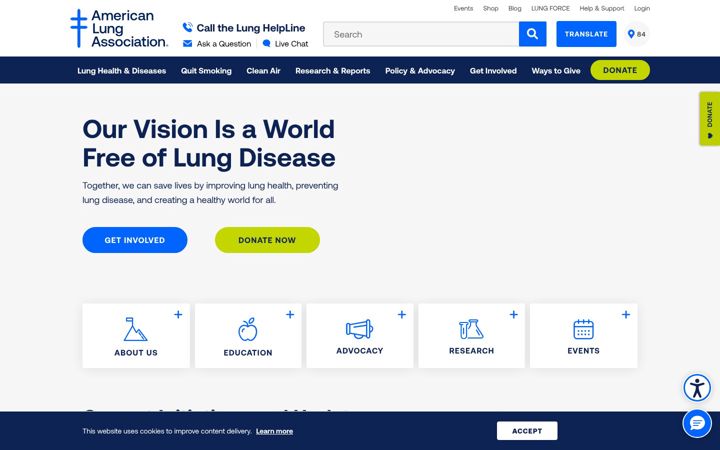720x450 pixels.
Task: Open the LUNG FORCE link
Action: tap(550, 8)
